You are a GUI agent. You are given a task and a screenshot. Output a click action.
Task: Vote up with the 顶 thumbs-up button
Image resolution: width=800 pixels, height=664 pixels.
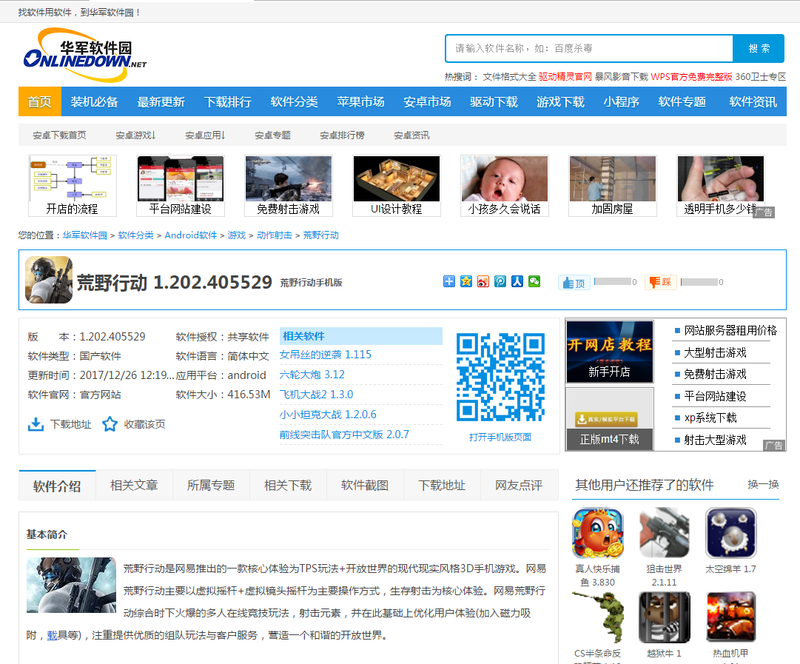point(574,282)
